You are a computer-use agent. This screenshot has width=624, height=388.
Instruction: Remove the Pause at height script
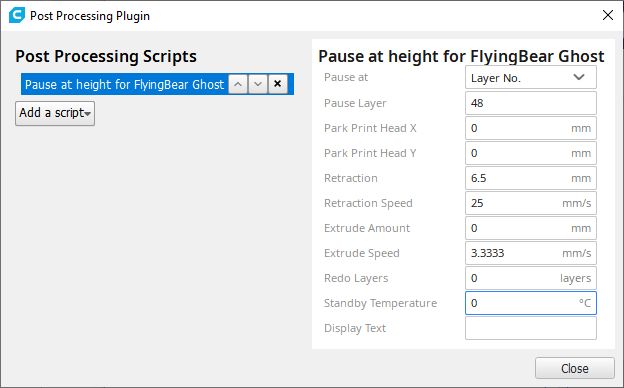[x=278, y=84]
